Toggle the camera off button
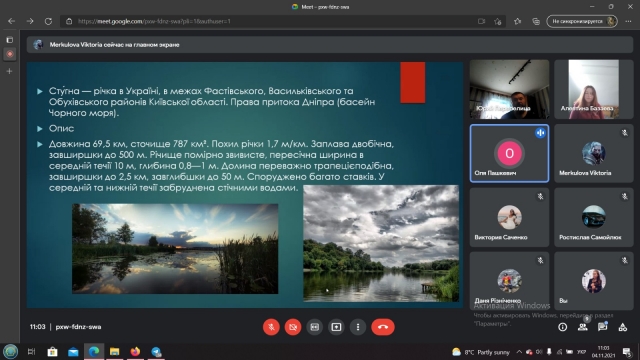The width and height of the screenshot is (640, 360). tap(293, 327)
